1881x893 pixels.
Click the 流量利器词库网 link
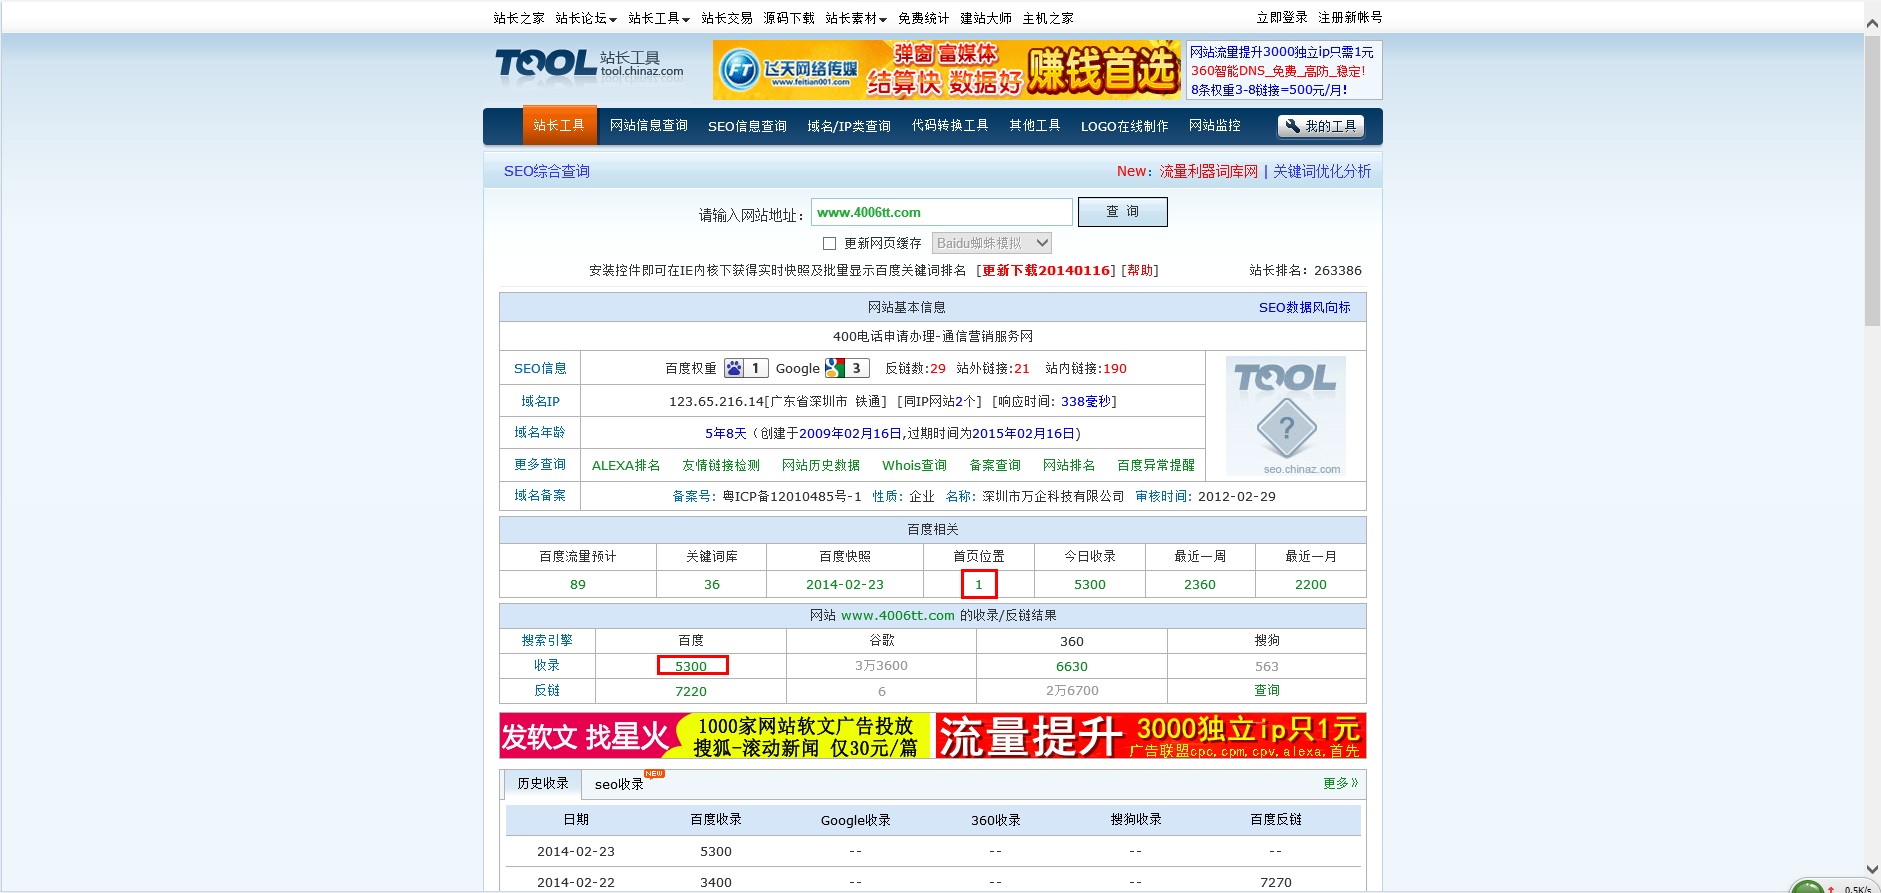(1209, 171)
